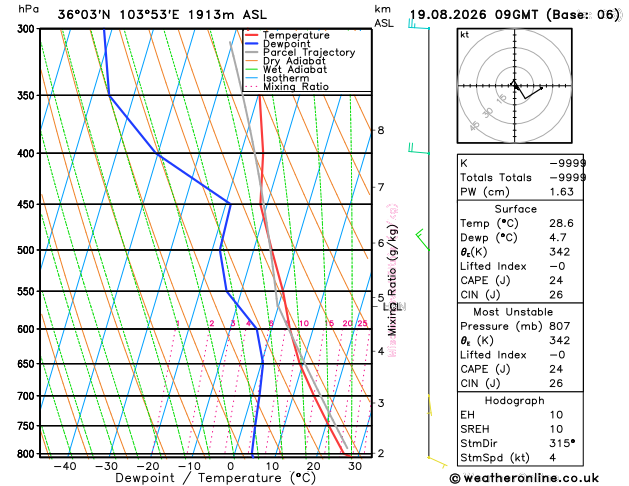Click the '350' pressure axis label
Screen dimensions: 629x486
[x=28, y=95]
